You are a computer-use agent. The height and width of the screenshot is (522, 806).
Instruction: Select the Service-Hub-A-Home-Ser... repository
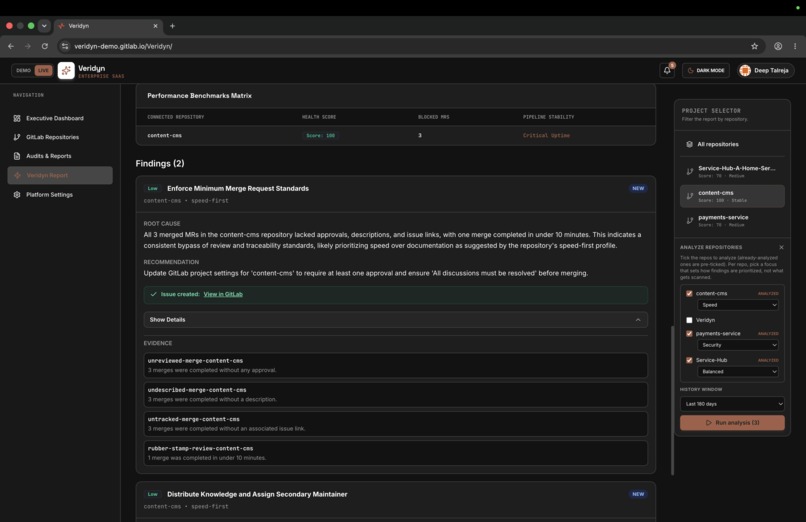[732, 172]
